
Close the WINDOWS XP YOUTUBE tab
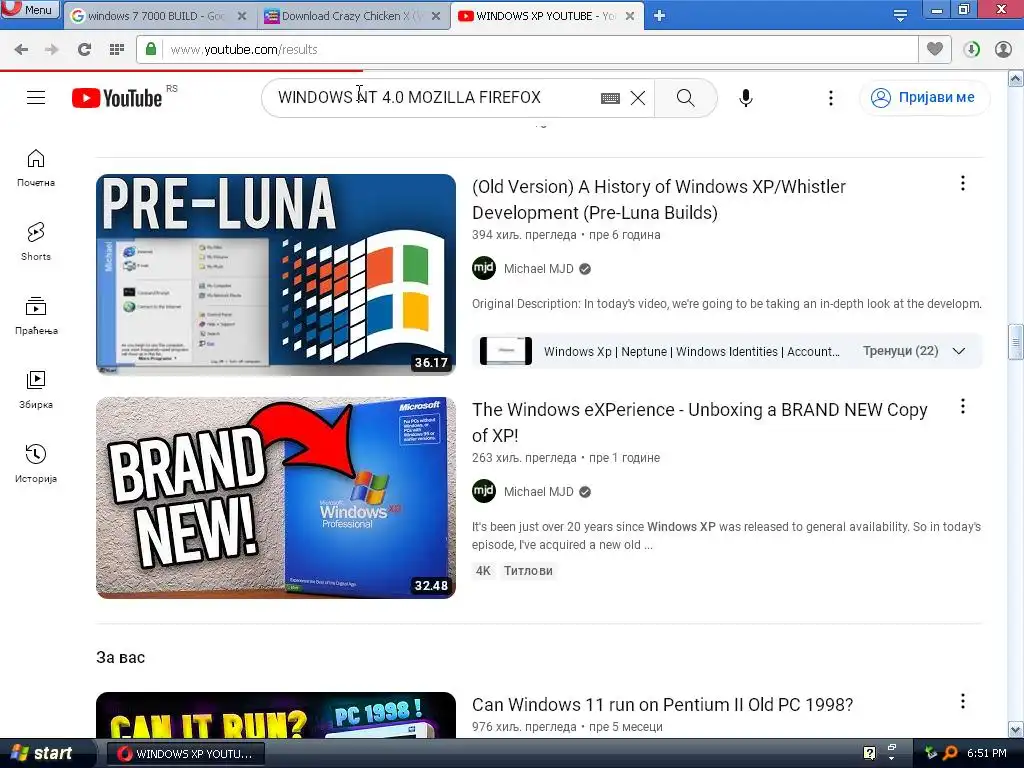630,16
